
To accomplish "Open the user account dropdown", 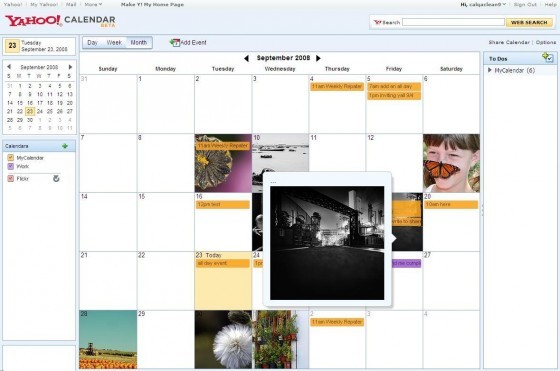I will click(483, 5).
